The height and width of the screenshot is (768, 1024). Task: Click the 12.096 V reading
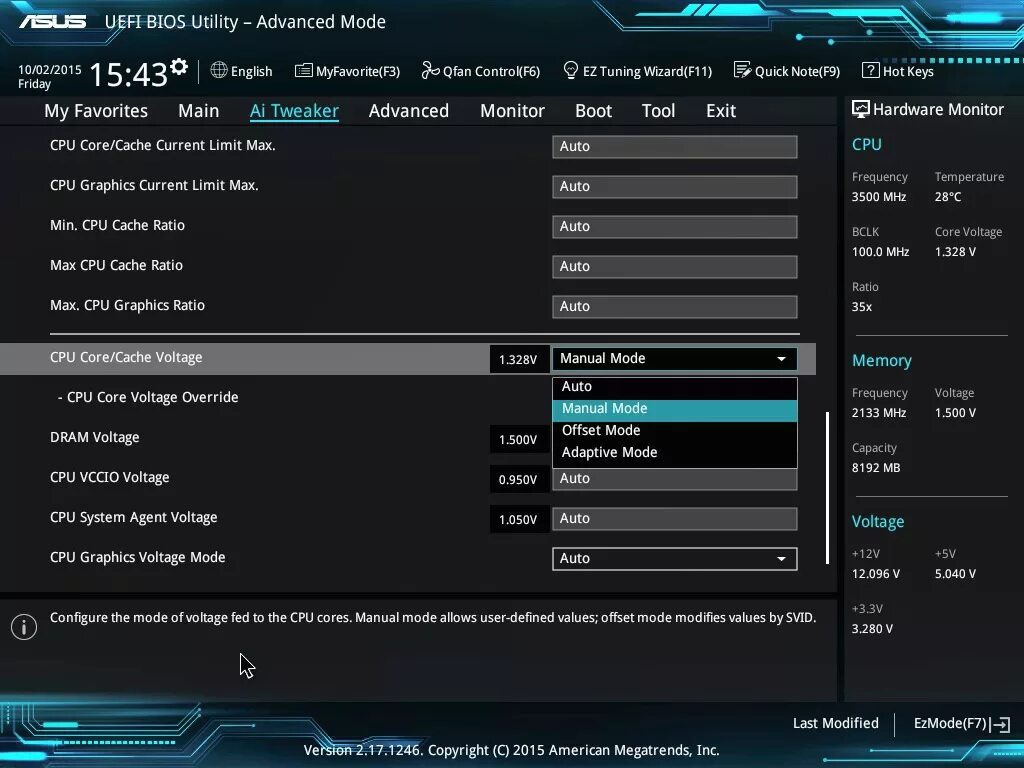(x=876, y=574)
